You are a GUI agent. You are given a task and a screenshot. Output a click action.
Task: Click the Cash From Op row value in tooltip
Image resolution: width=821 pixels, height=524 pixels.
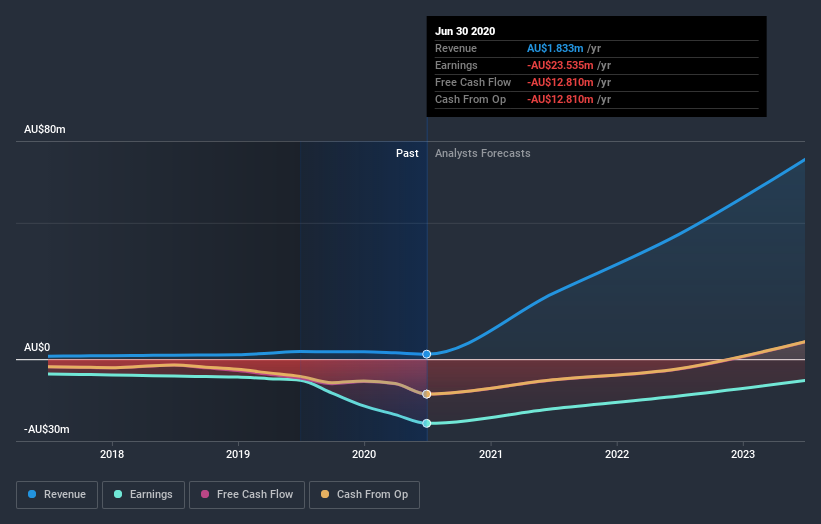560,99
